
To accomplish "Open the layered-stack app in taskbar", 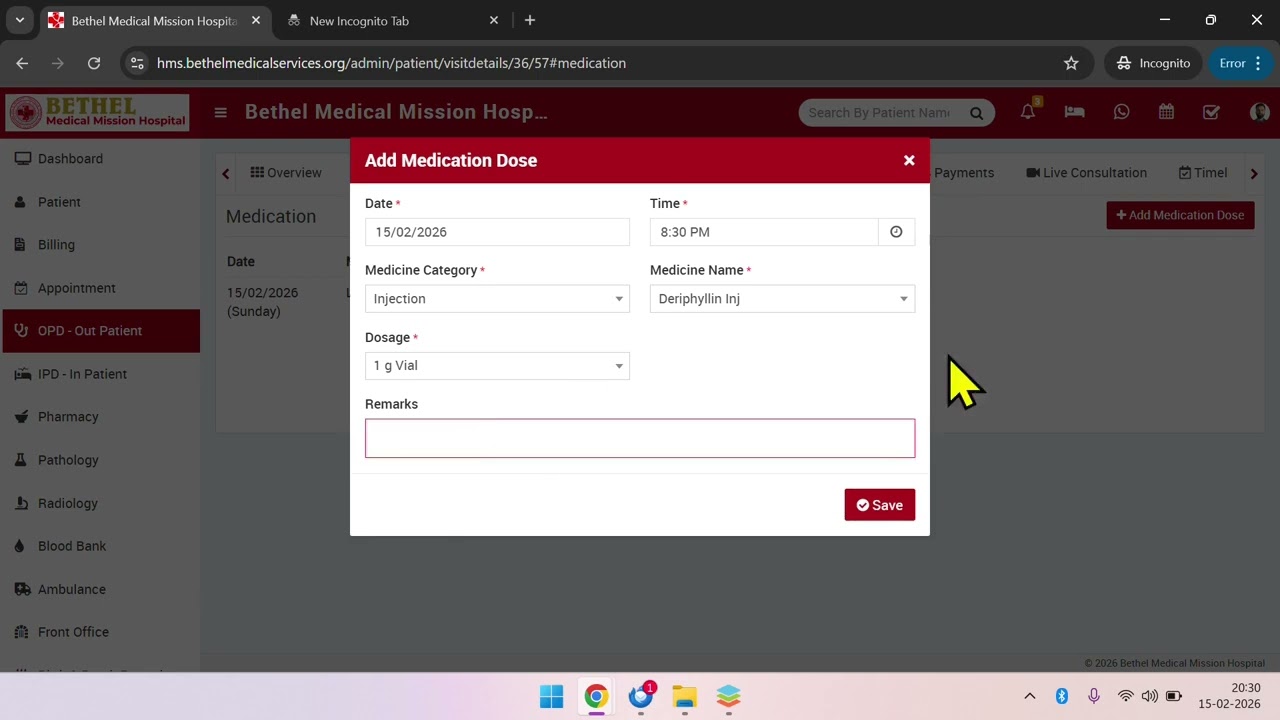I will click(x=728, y=697).
